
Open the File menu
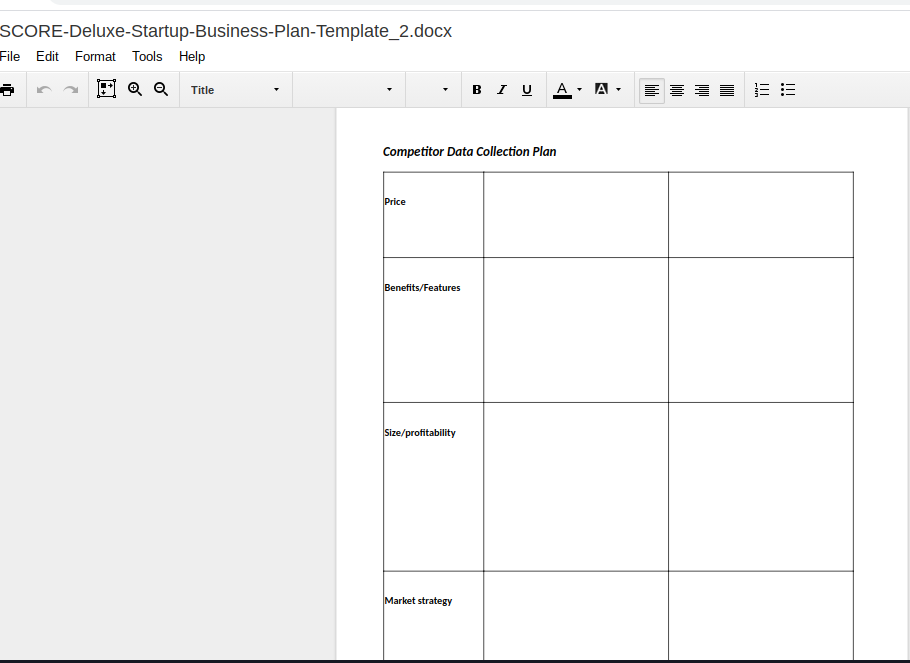10,56
